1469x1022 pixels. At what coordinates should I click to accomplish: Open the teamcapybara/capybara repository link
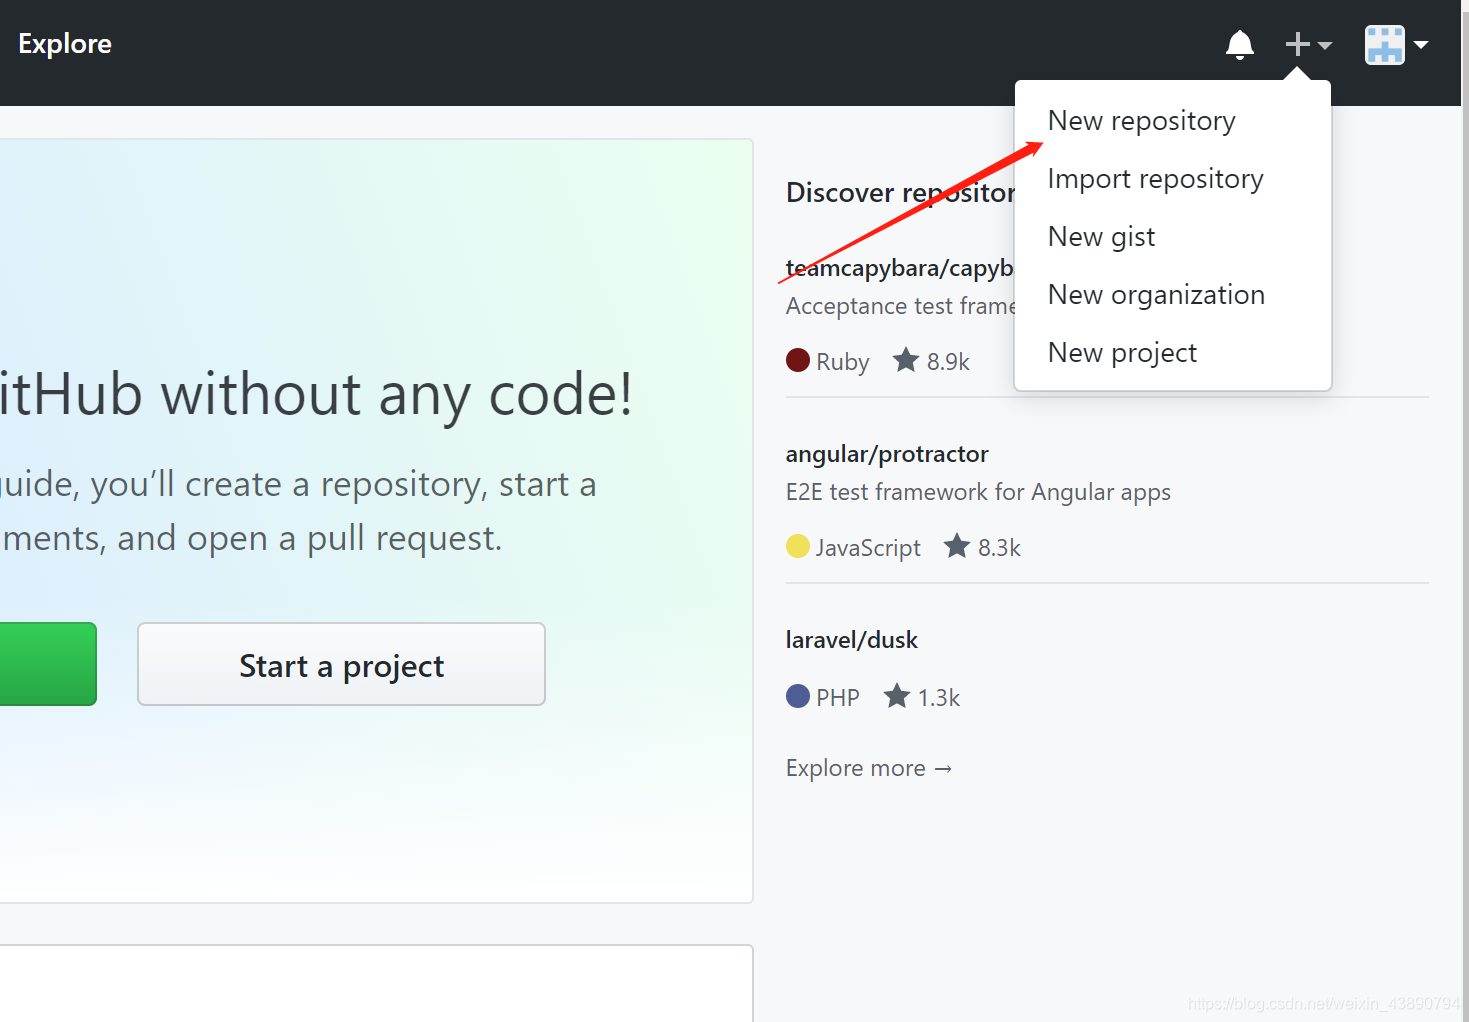point(900,268)
